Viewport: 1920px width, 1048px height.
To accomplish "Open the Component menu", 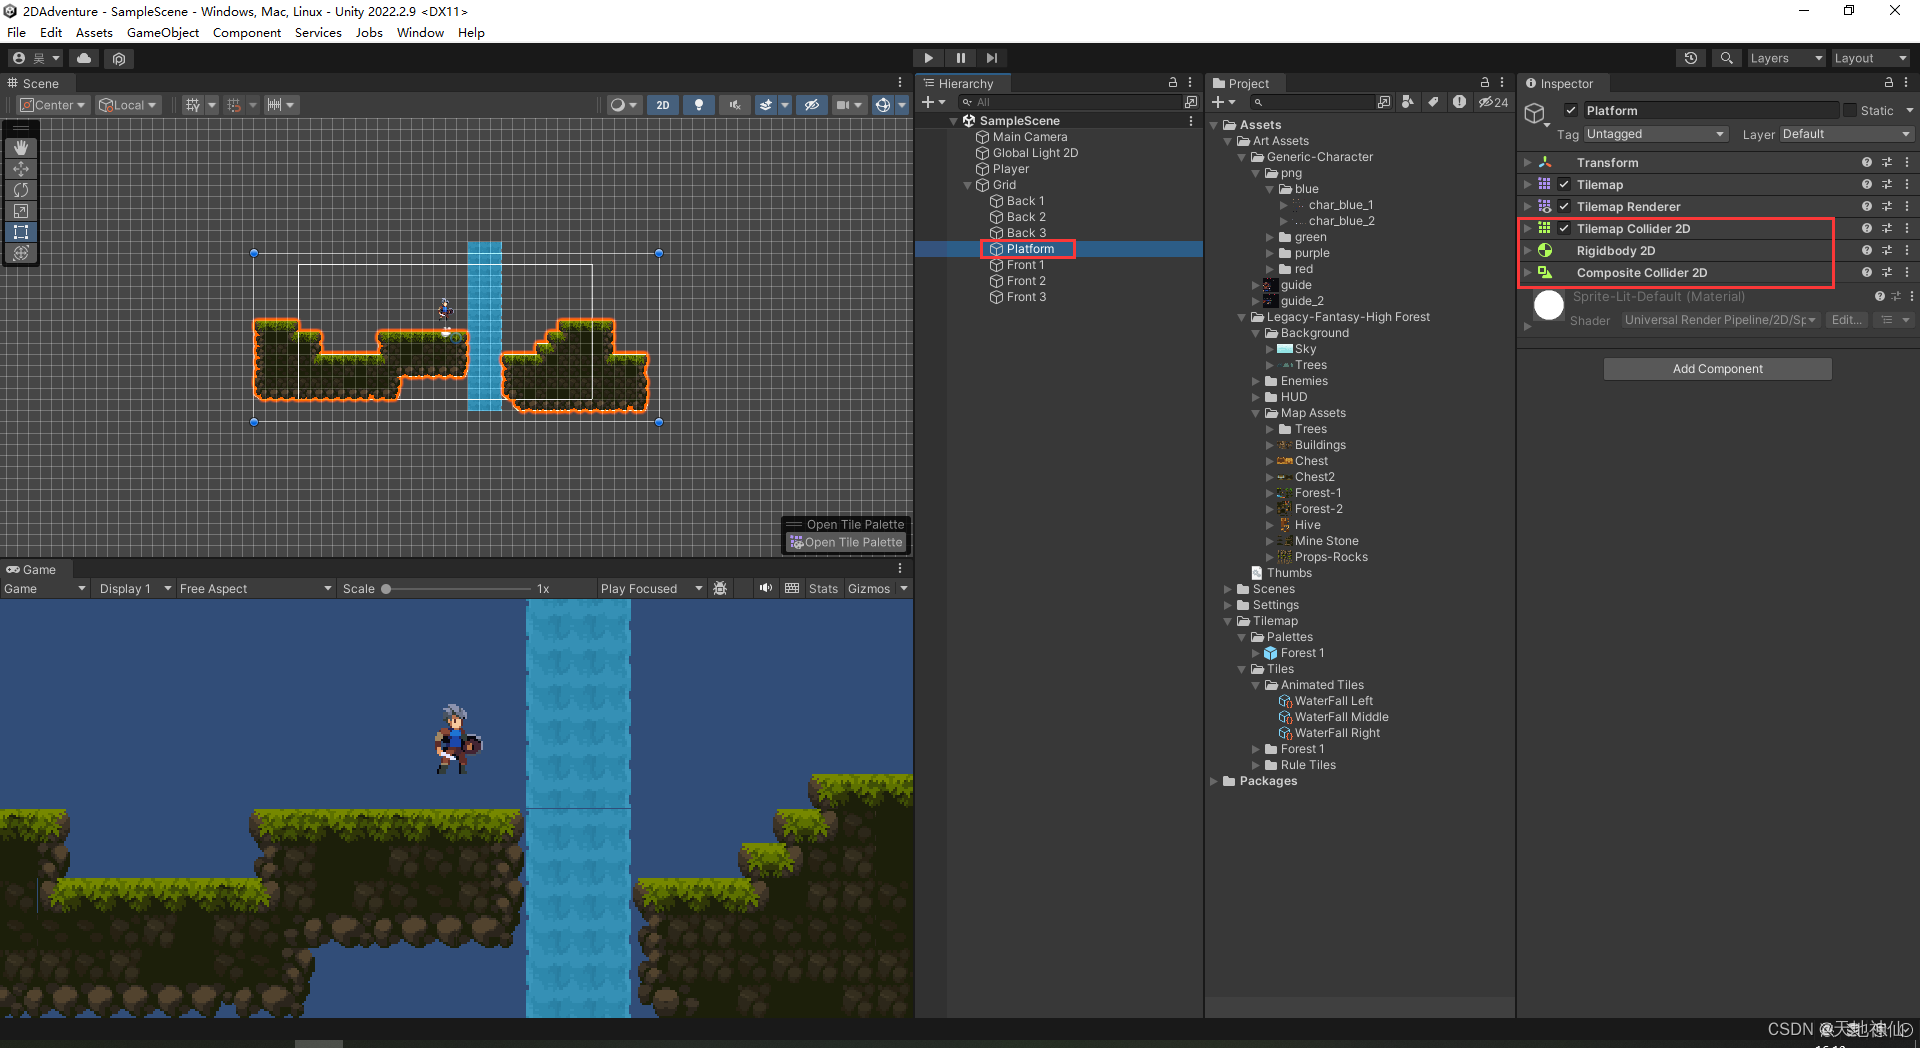I will coord(247,32).
